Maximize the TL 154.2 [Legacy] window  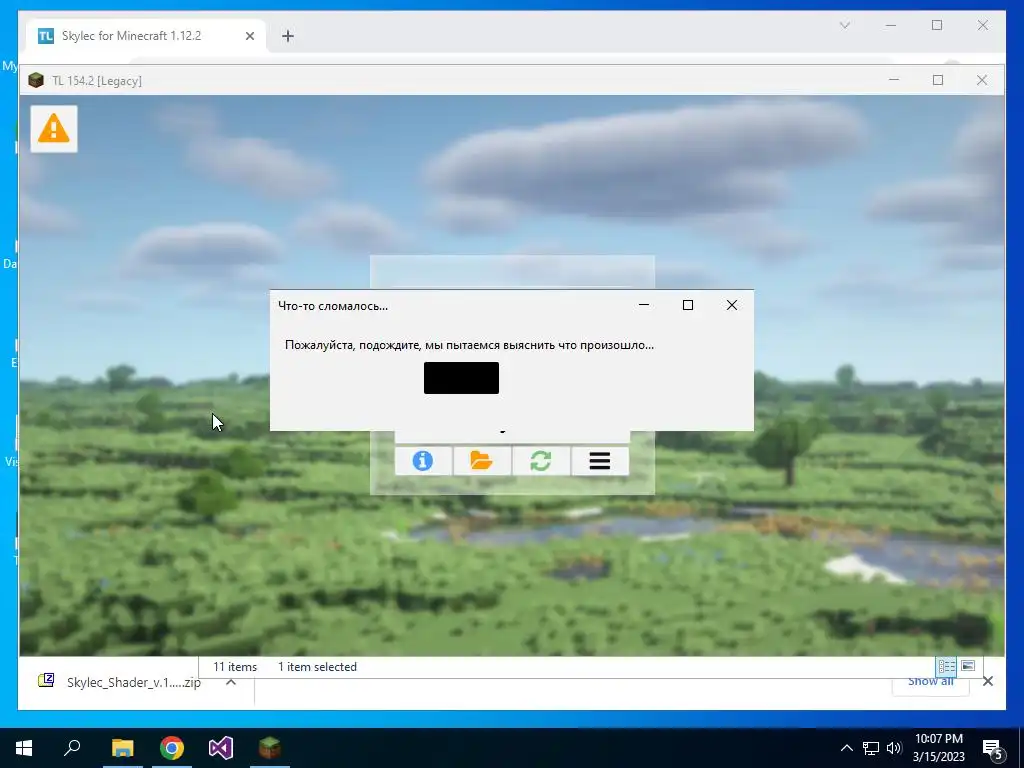tap(938, 80)
